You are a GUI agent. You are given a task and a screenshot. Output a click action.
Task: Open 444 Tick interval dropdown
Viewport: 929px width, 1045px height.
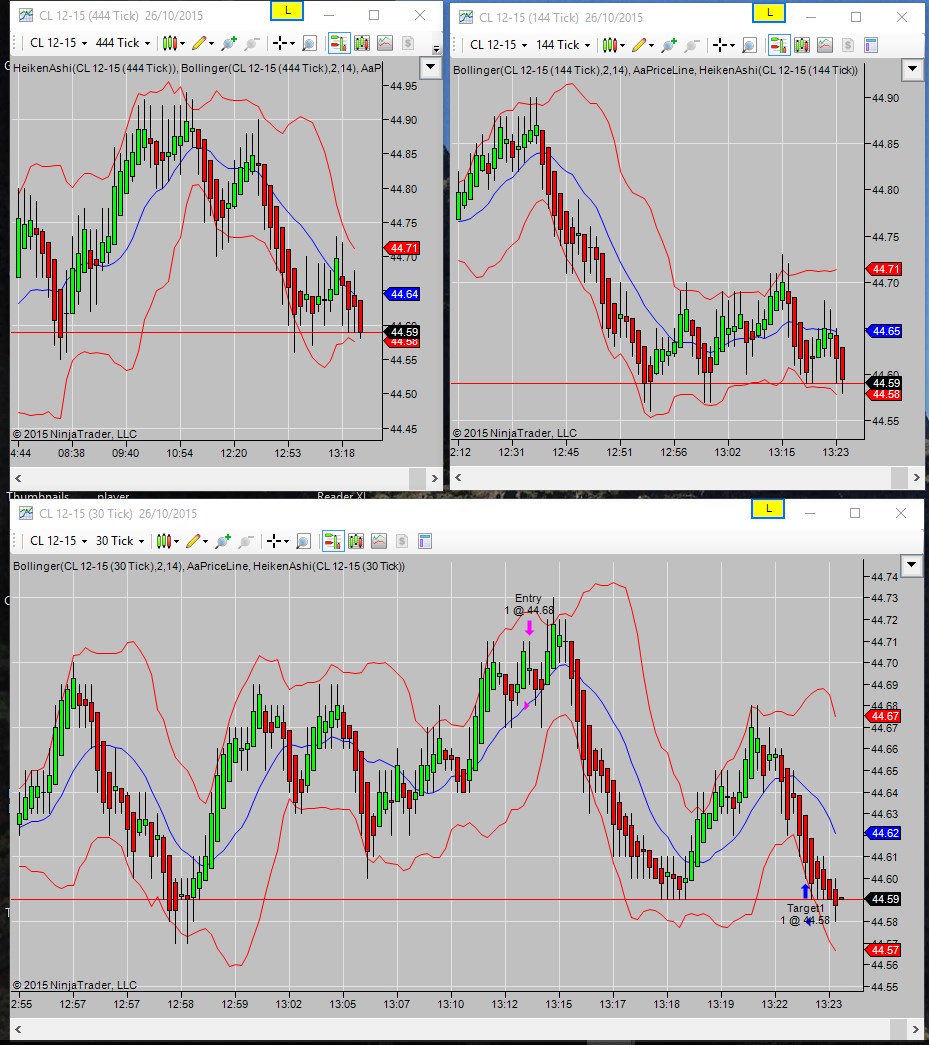(x=123, y=43)
